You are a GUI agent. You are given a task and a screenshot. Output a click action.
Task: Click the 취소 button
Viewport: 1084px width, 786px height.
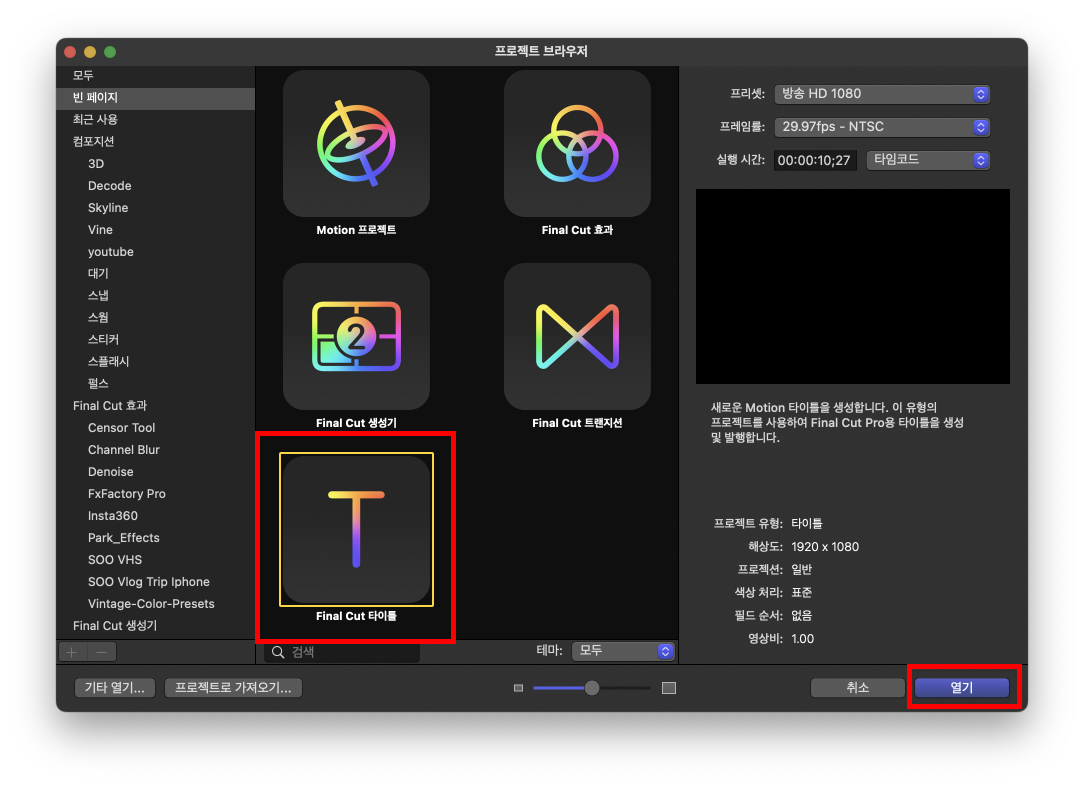[857, 687]
